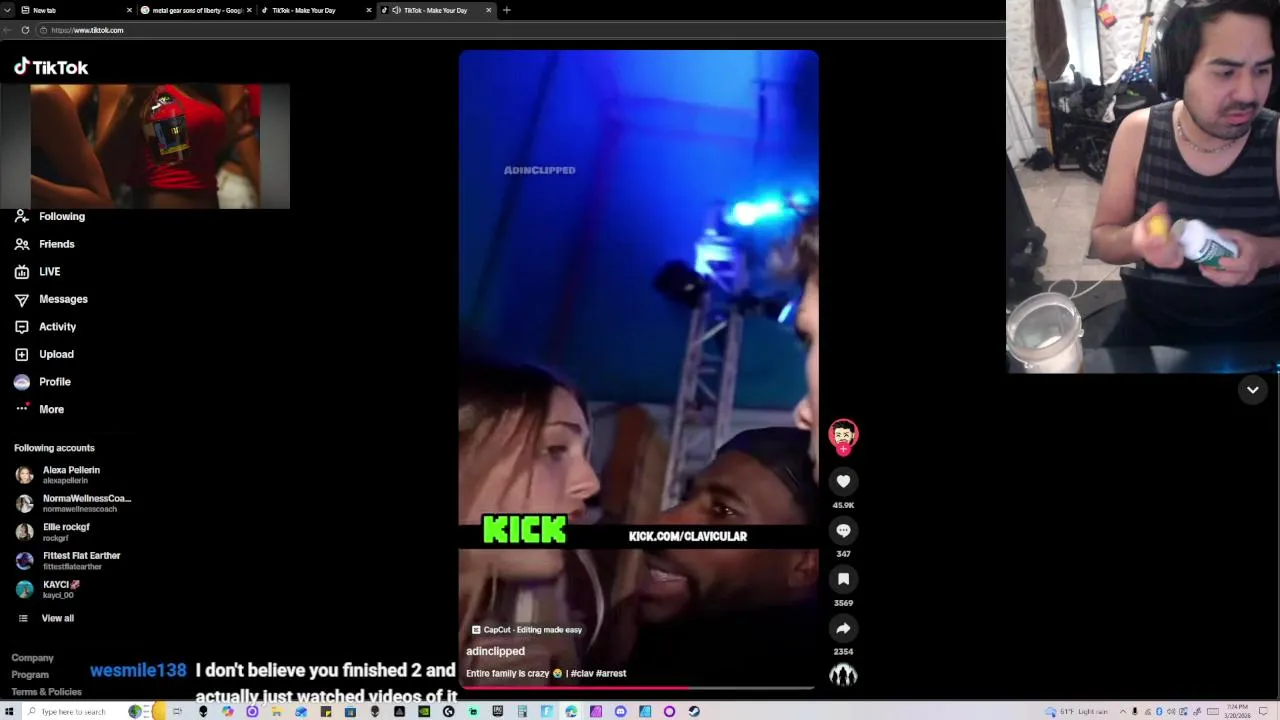Open the Windows Start menu
Screen dimensions: 1280x720
9,711
